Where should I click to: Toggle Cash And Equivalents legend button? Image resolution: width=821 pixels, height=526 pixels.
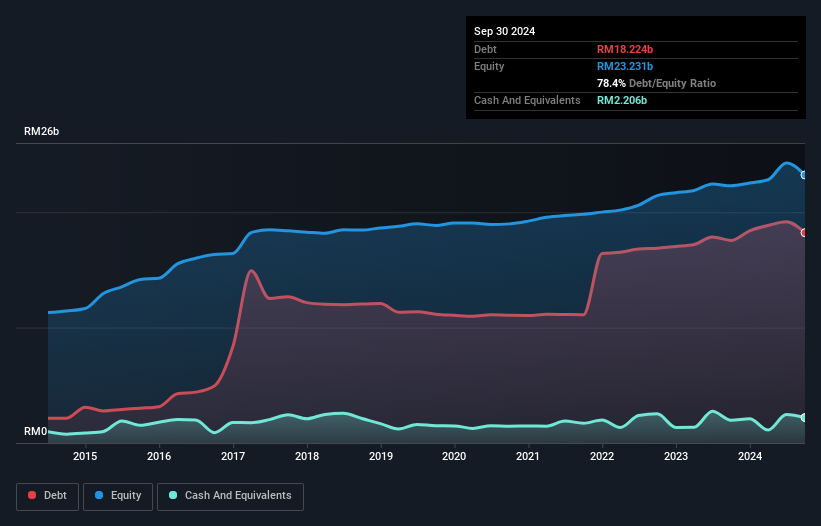tap(230, 496)
